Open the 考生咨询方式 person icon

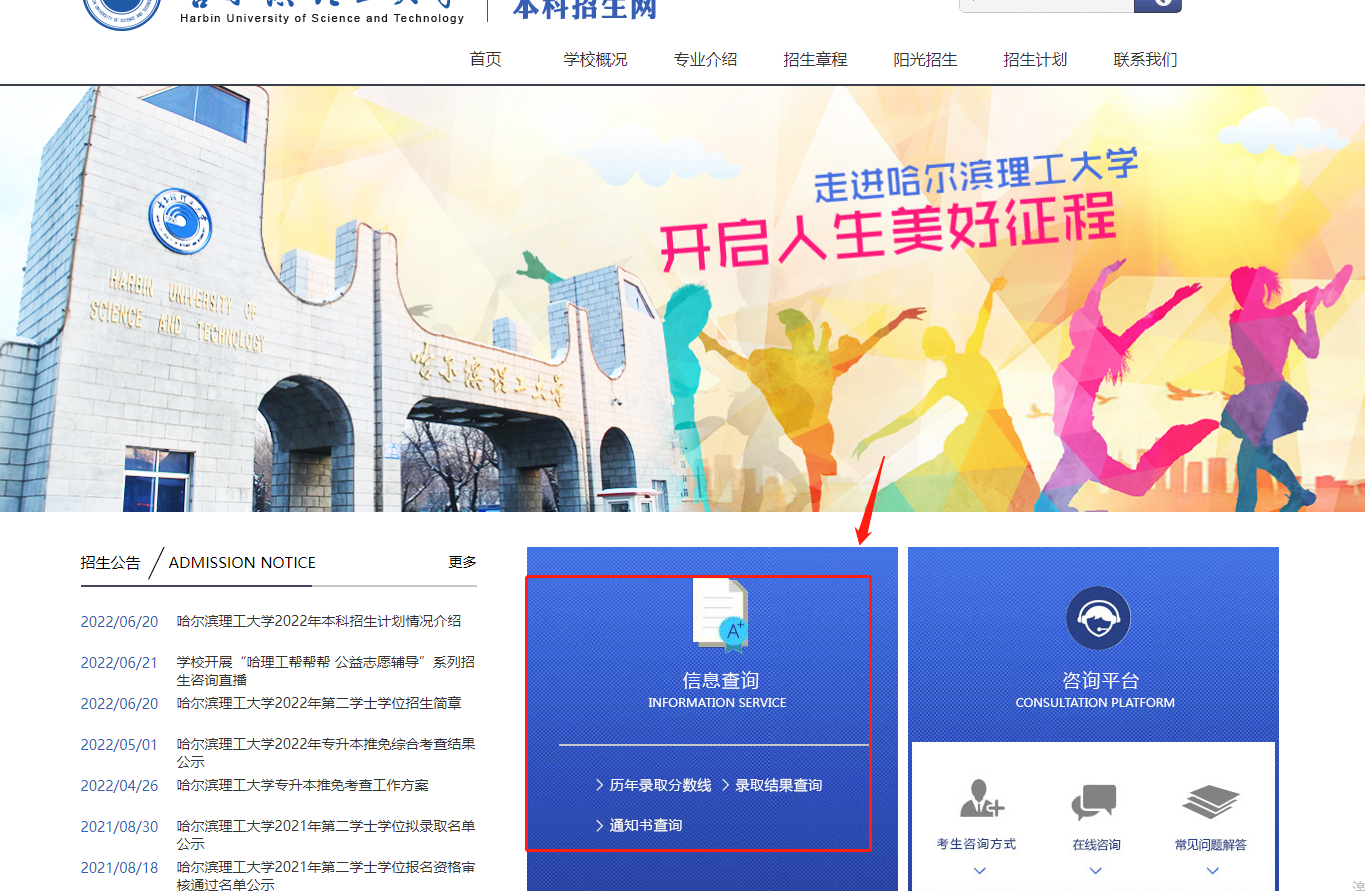point(981,799)
